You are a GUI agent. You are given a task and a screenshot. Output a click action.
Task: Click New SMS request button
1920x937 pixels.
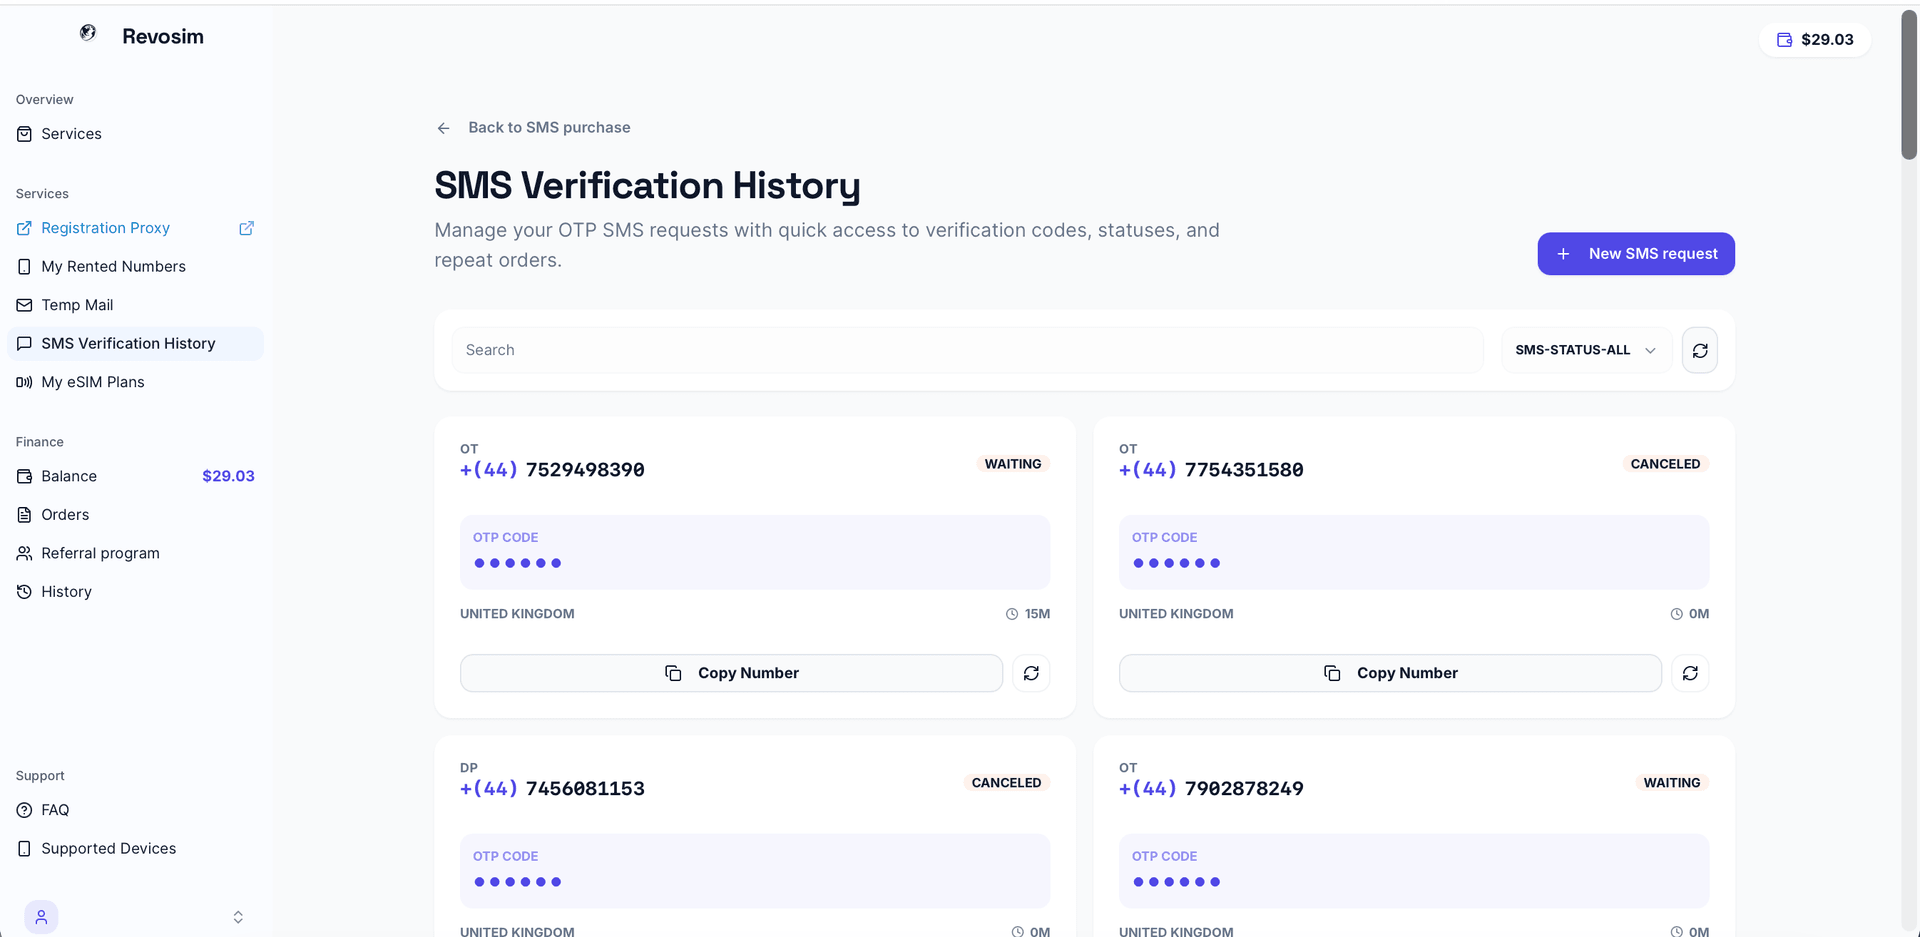[1636, 254]
